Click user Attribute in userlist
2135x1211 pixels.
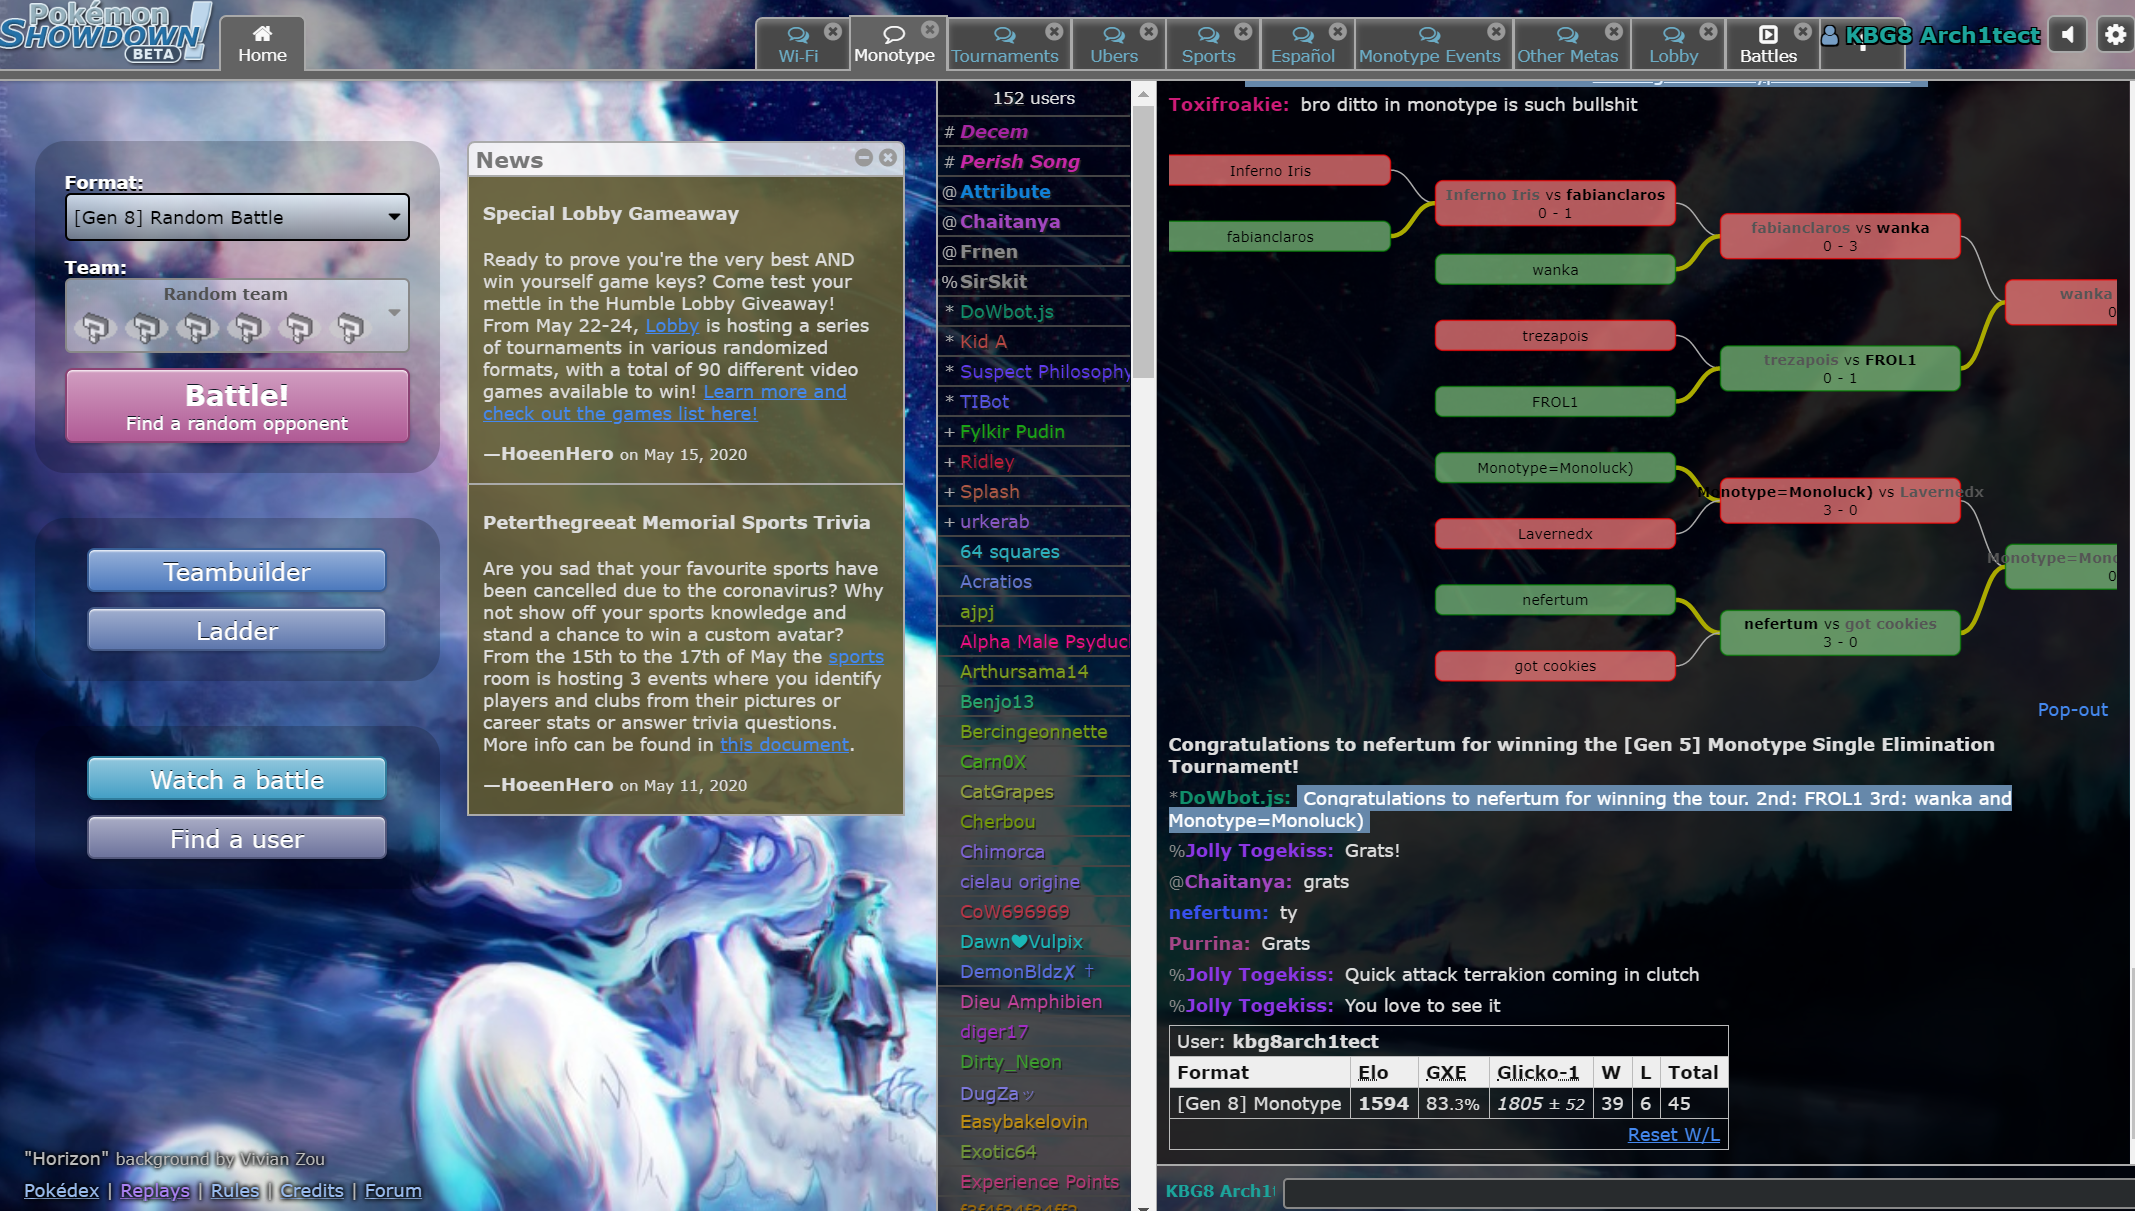1034,191
